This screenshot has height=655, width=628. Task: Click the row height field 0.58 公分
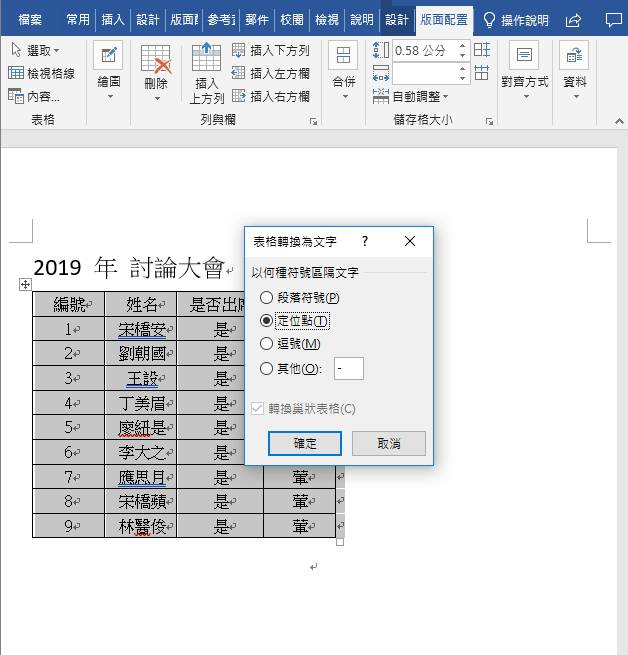pos(424,51)
